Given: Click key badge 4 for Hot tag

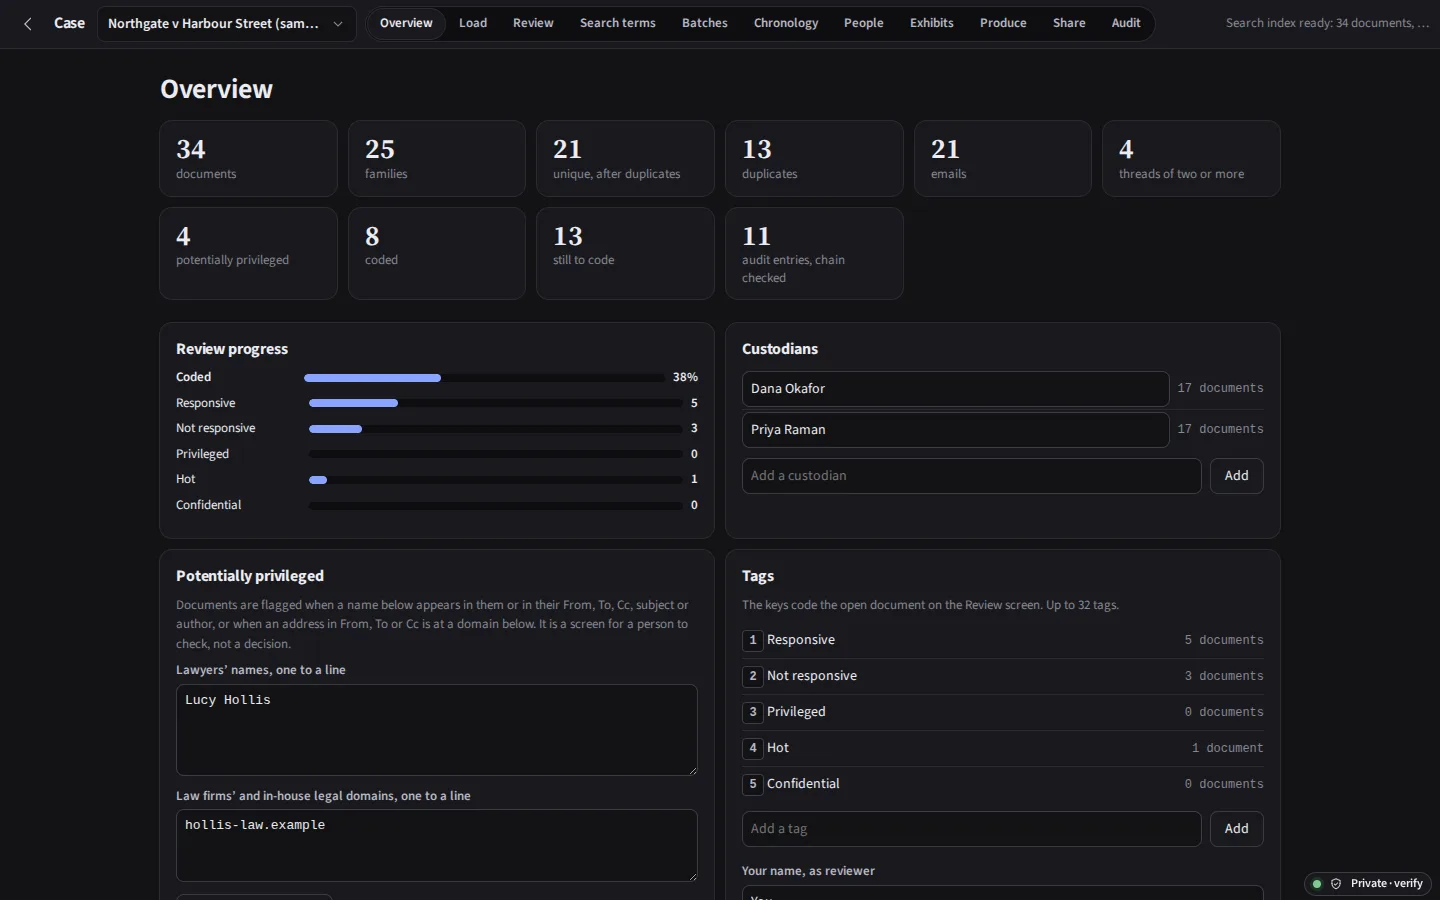Looking at the screenshot, I should (753, 748).
